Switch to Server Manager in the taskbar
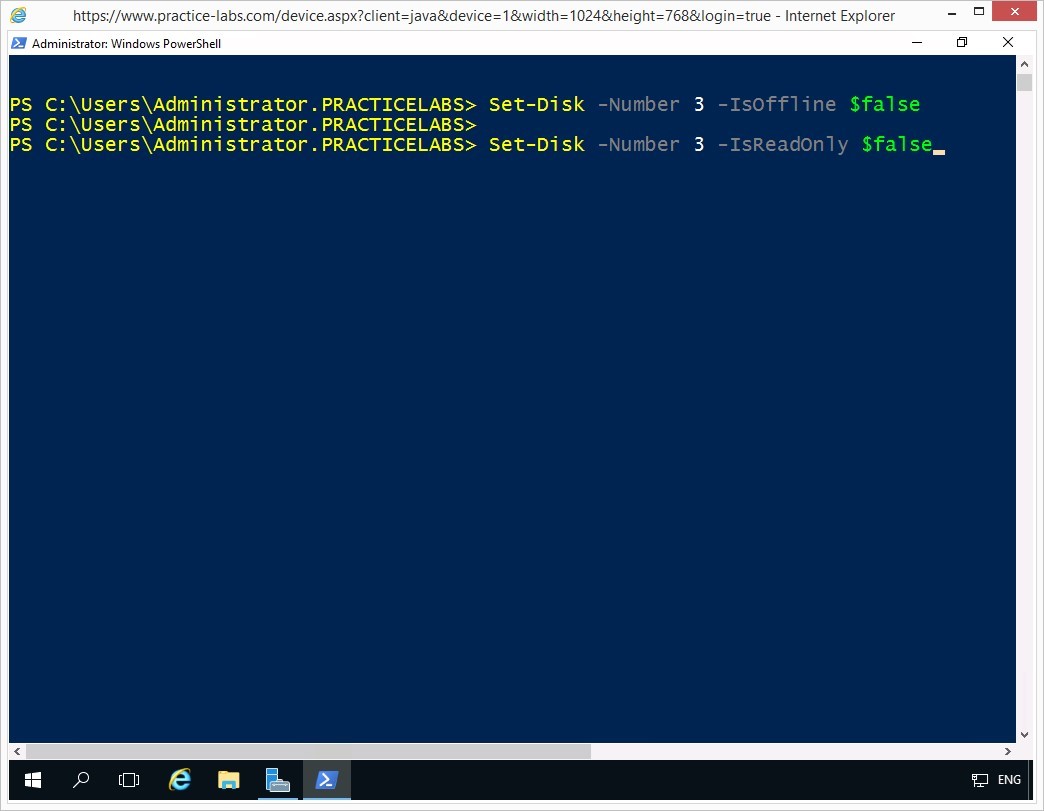 click(x=278, y=779)
